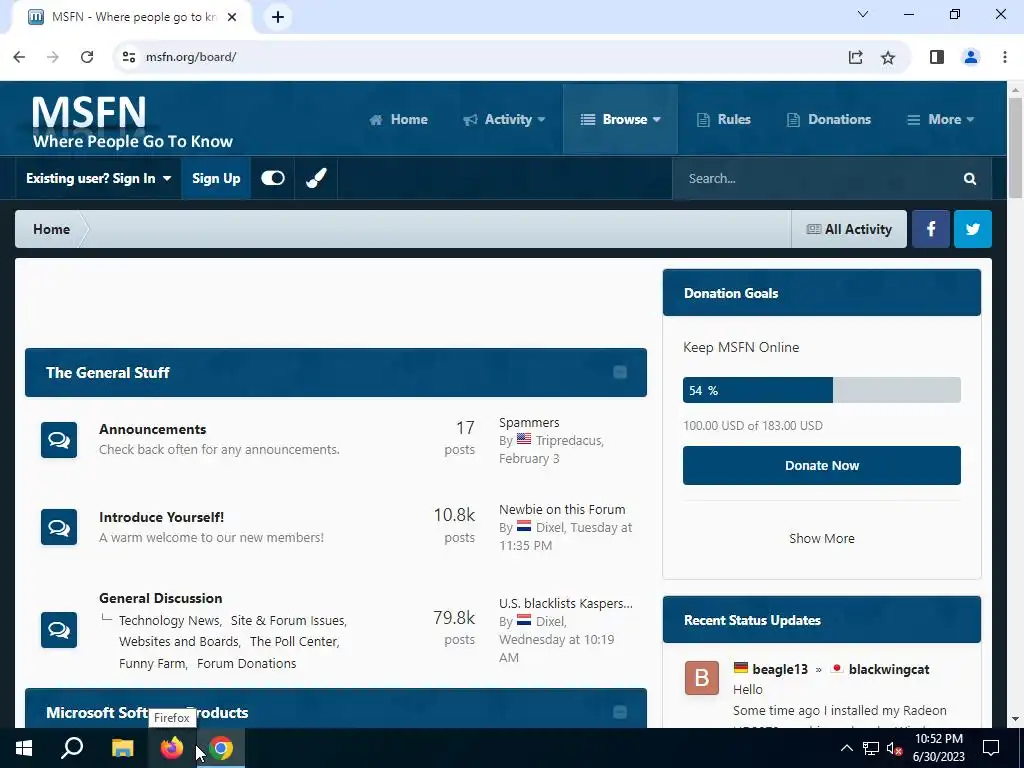
Task: Open the Activity menu
Action: pos(504,120)
